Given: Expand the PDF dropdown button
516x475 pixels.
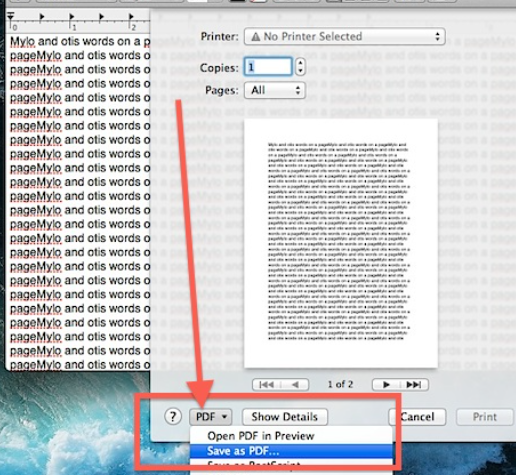Looking at the screenshot, I should point(211,417).
